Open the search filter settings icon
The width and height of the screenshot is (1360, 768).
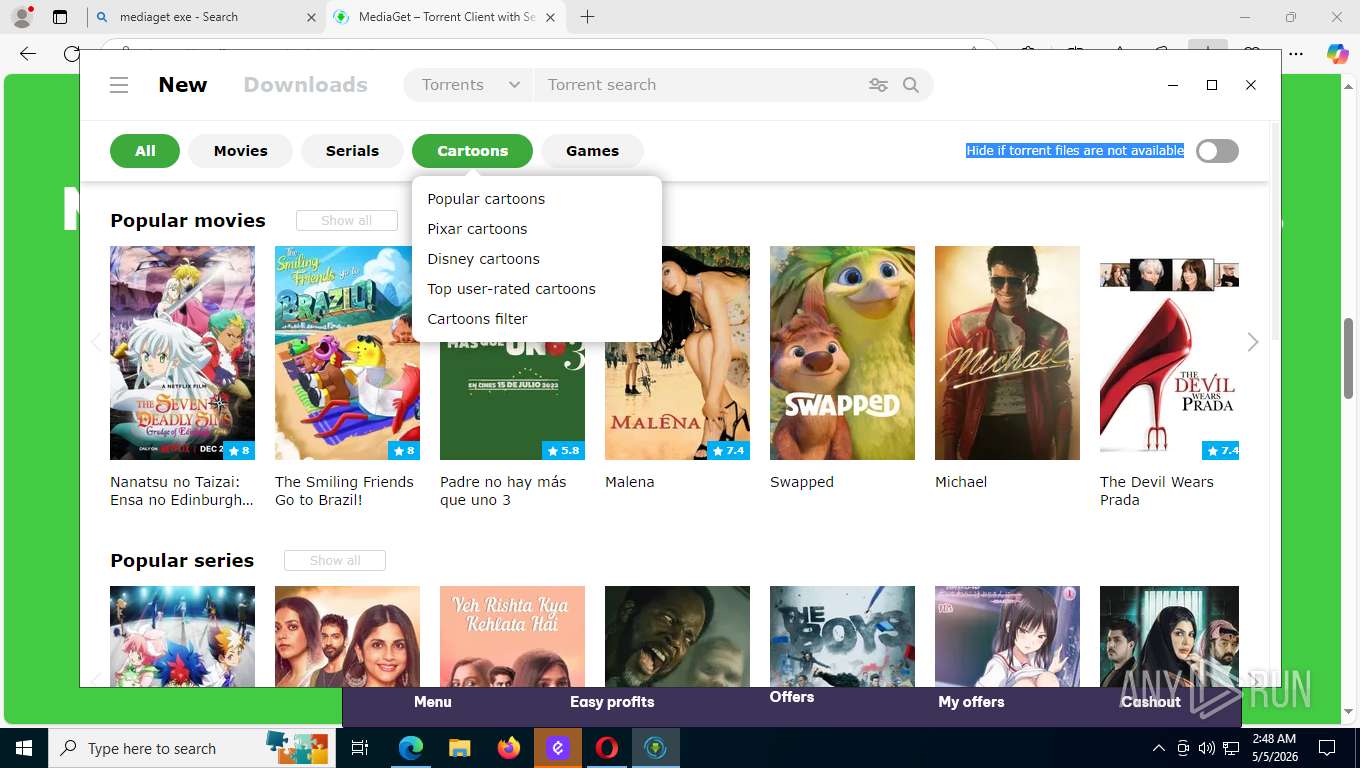[878, 85]
